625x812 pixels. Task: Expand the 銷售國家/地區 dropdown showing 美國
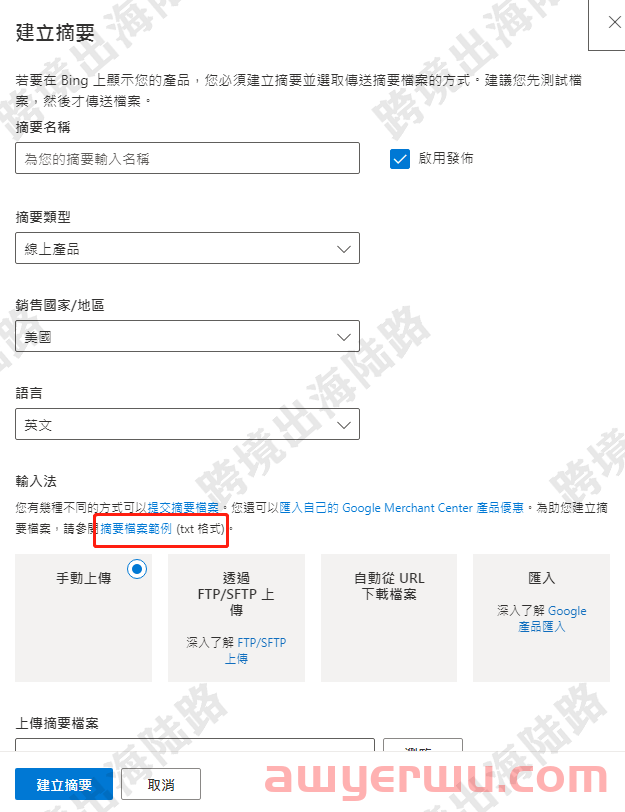tap(187, 336)
